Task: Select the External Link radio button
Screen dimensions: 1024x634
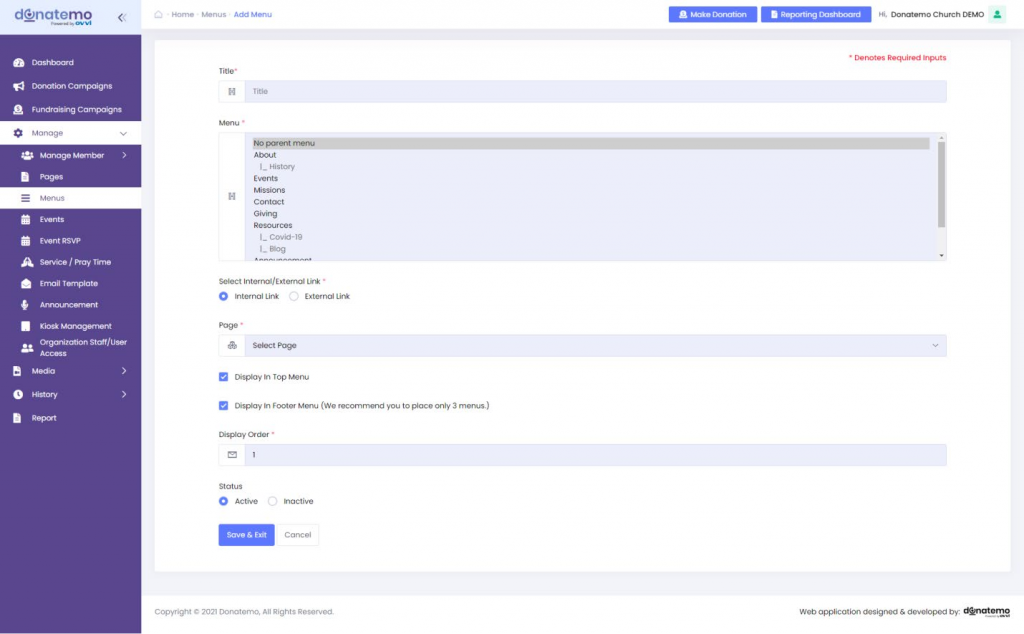Action: [x=296, y=296]
